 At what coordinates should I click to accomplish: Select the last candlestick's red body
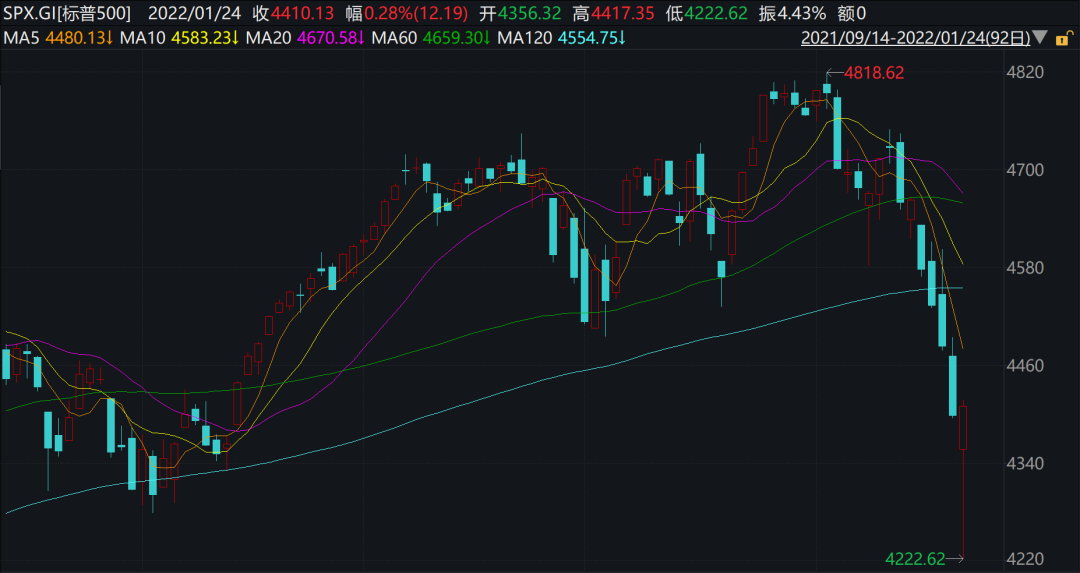[x=963, y=428]
